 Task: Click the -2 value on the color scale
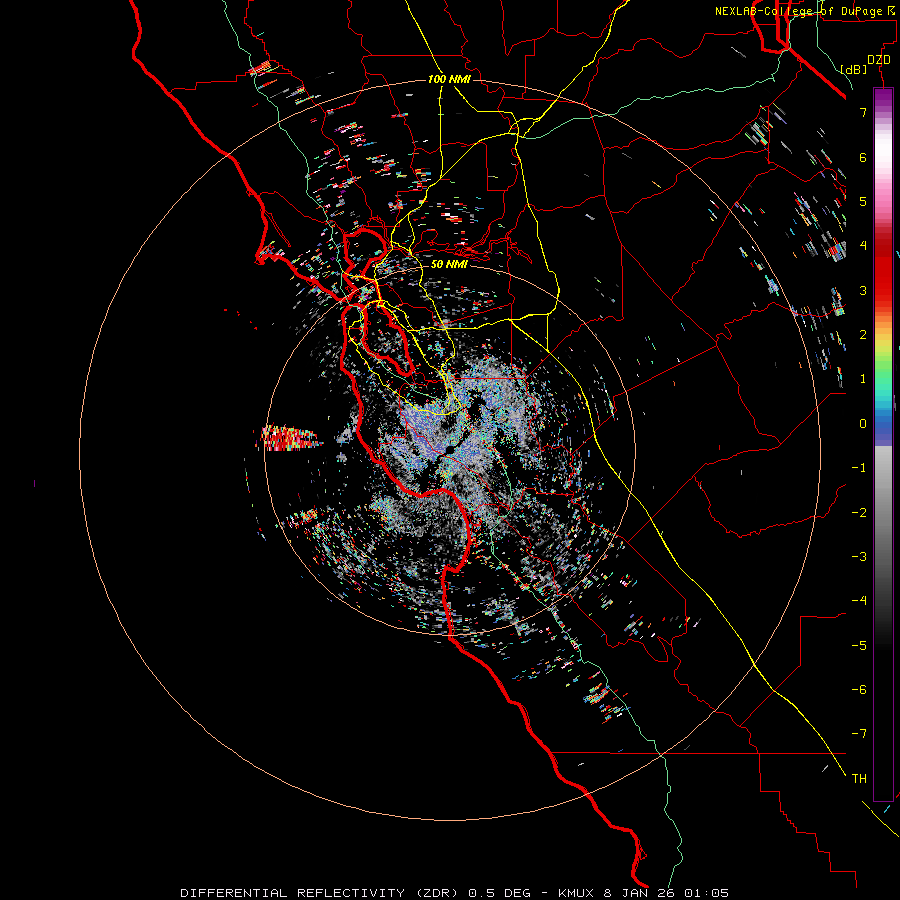(859, 513)
